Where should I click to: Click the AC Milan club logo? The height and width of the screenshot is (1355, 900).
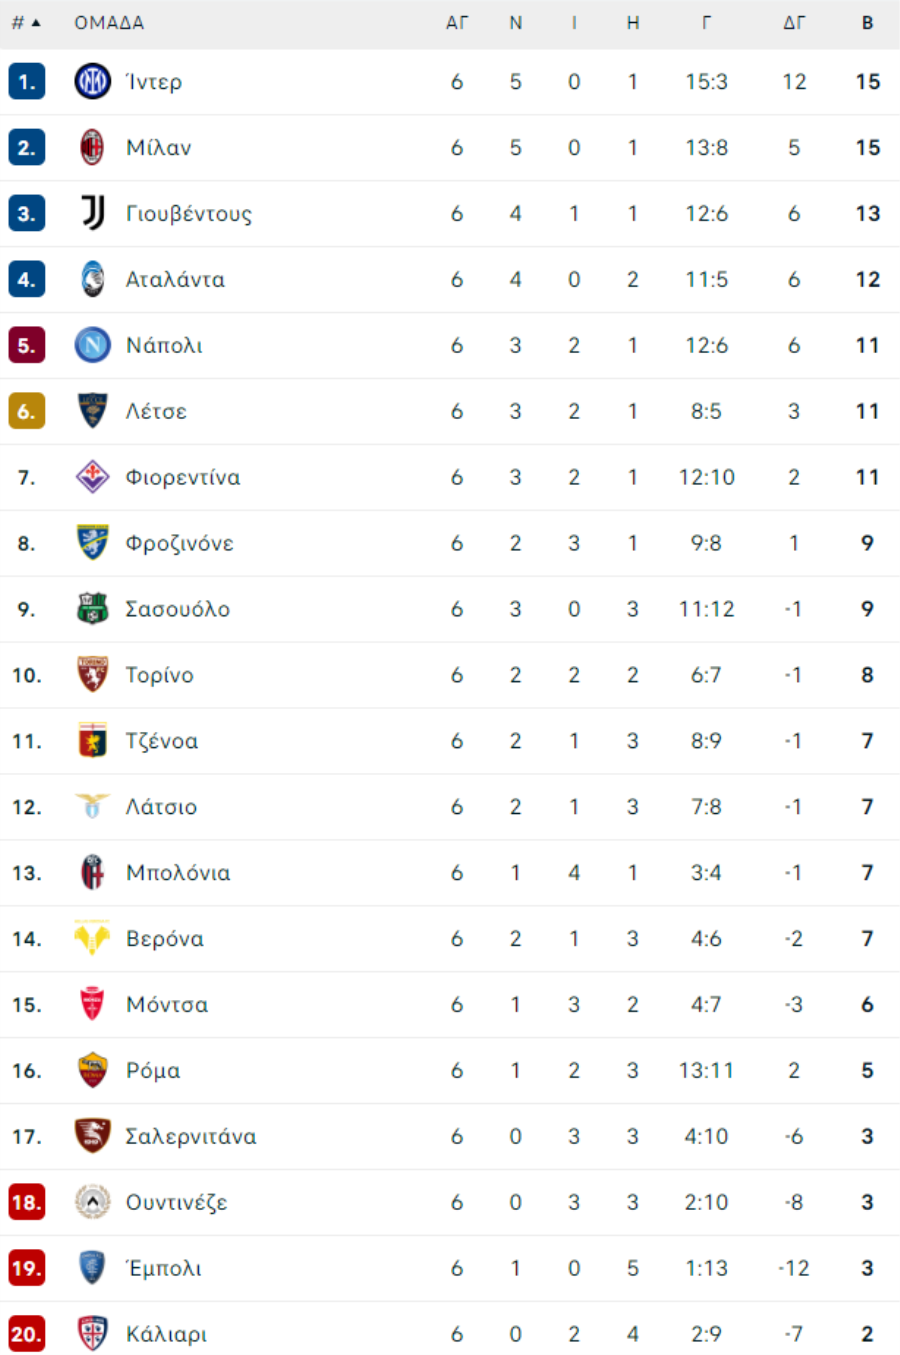tap(92, 147)
